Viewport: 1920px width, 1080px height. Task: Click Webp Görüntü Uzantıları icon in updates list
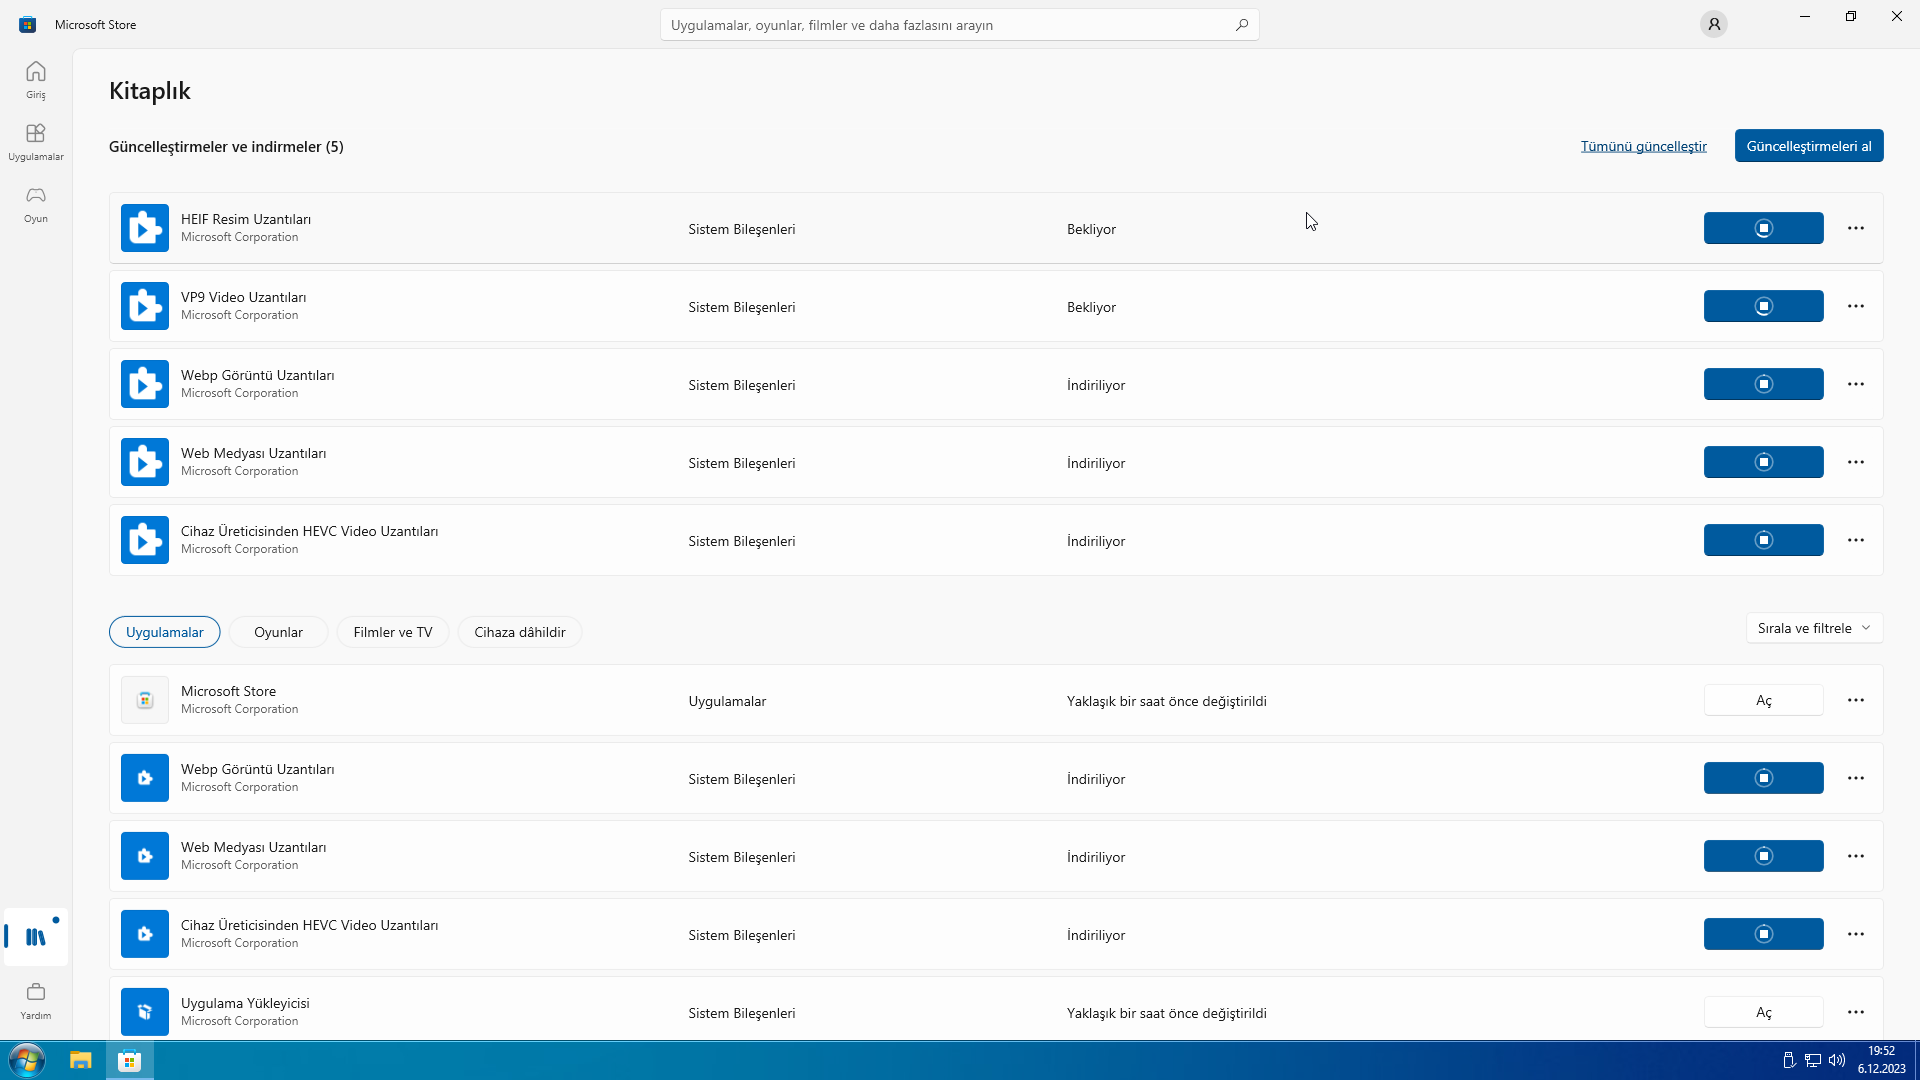coord(145,384)
